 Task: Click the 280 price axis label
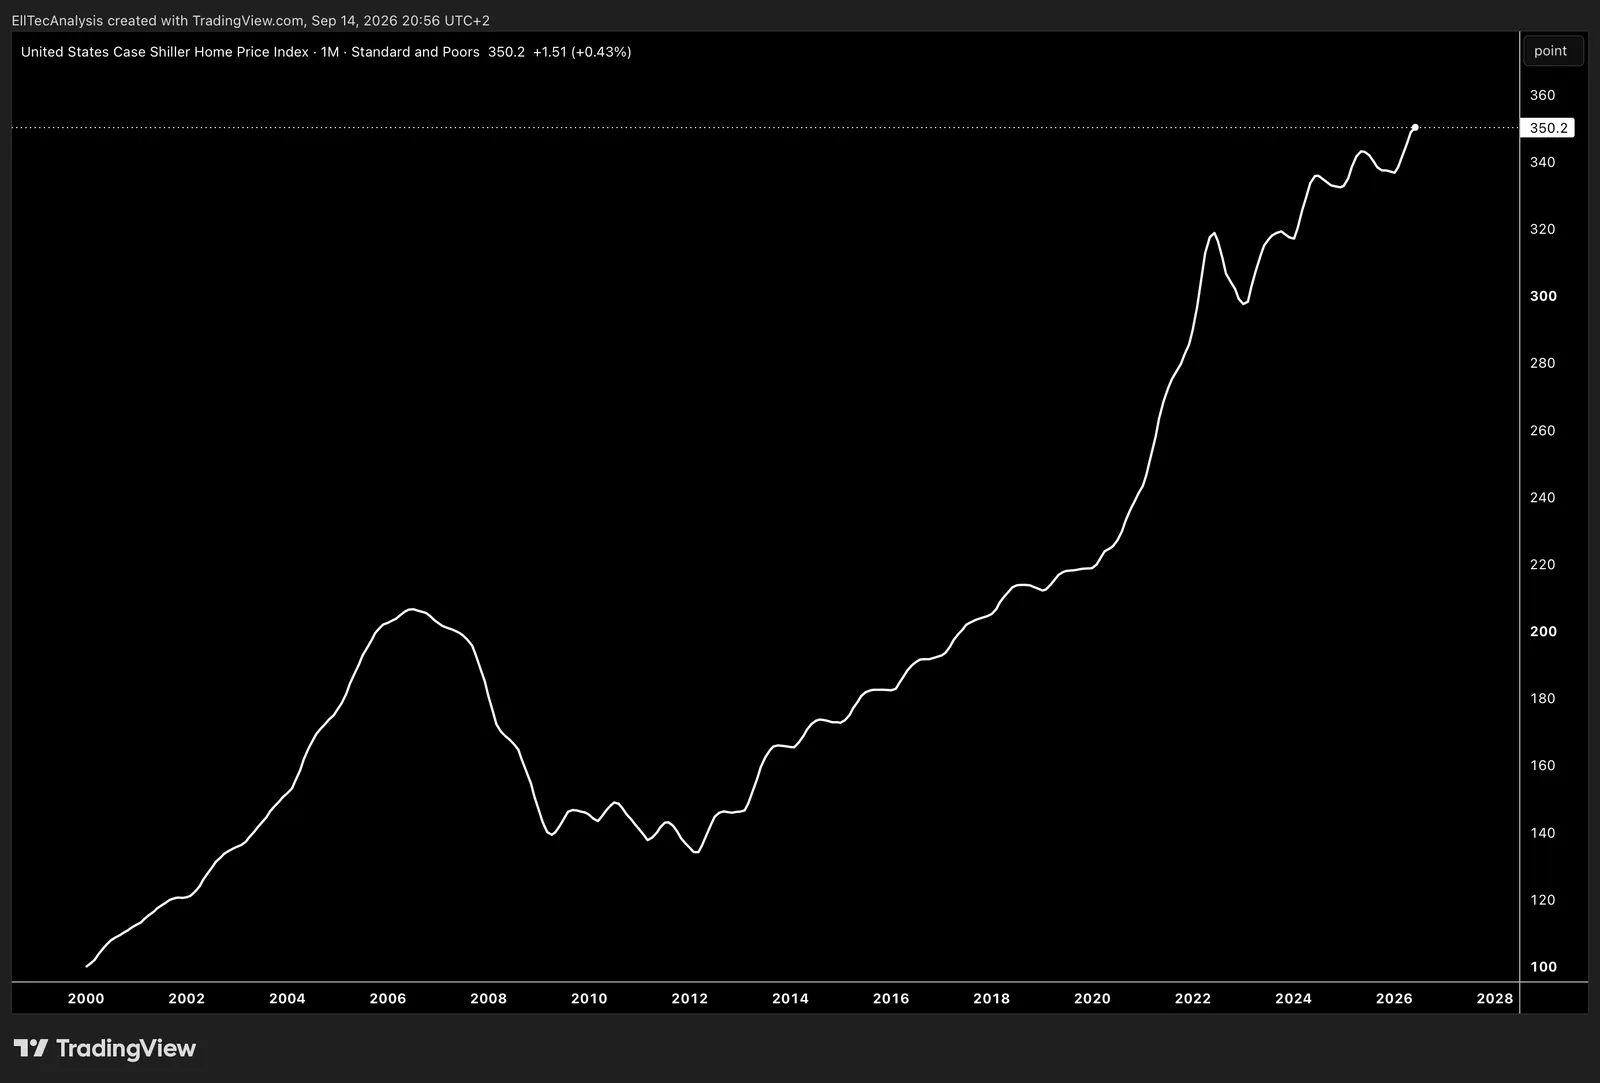tap(1542, 363)
